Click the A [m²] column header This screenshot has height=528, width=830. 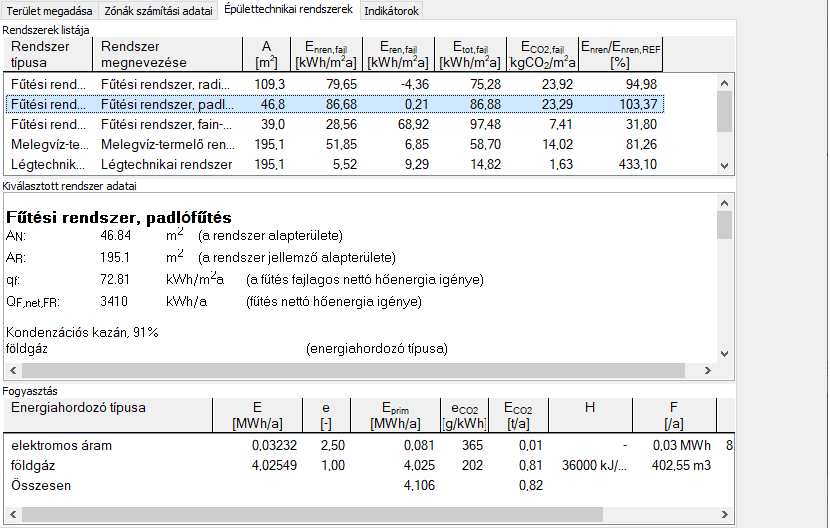coord(266,54)
